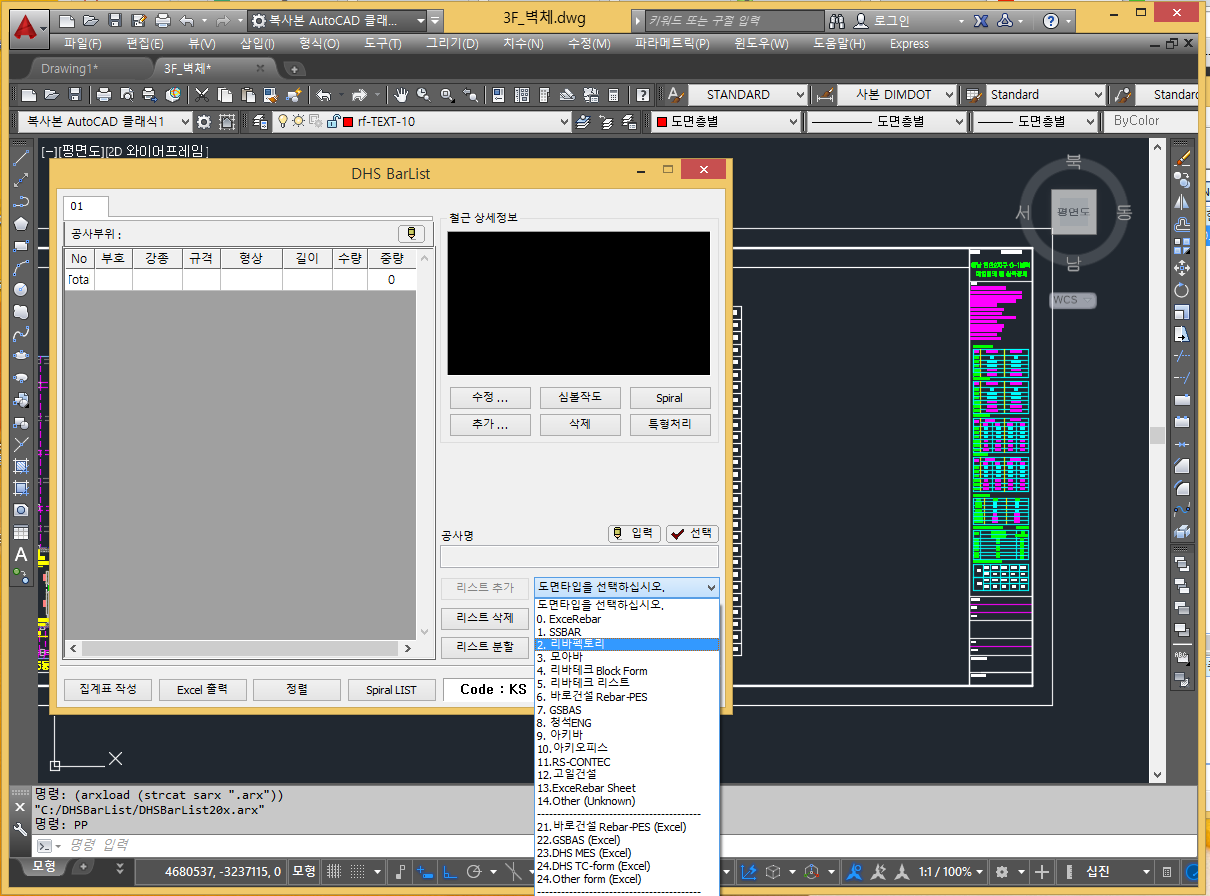Image resolution: width=1210 pixels, height=896 pixels.
Task: Select the Multiline Text 'A' tool
Action: click(x=21, y=554)
